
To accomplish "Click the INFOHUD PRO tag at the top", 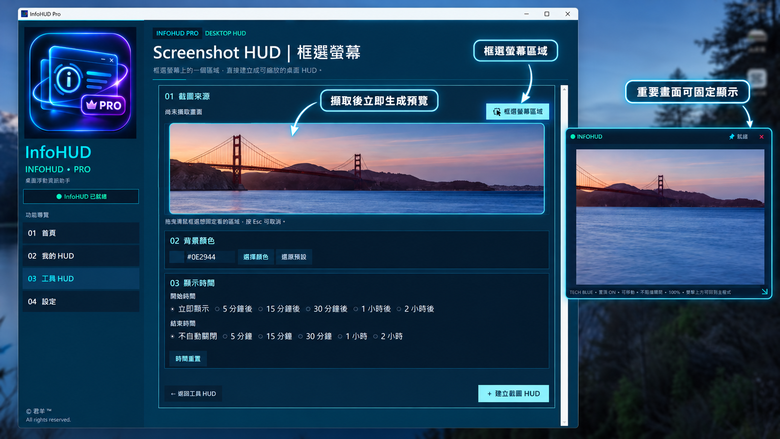I will 177,33.
